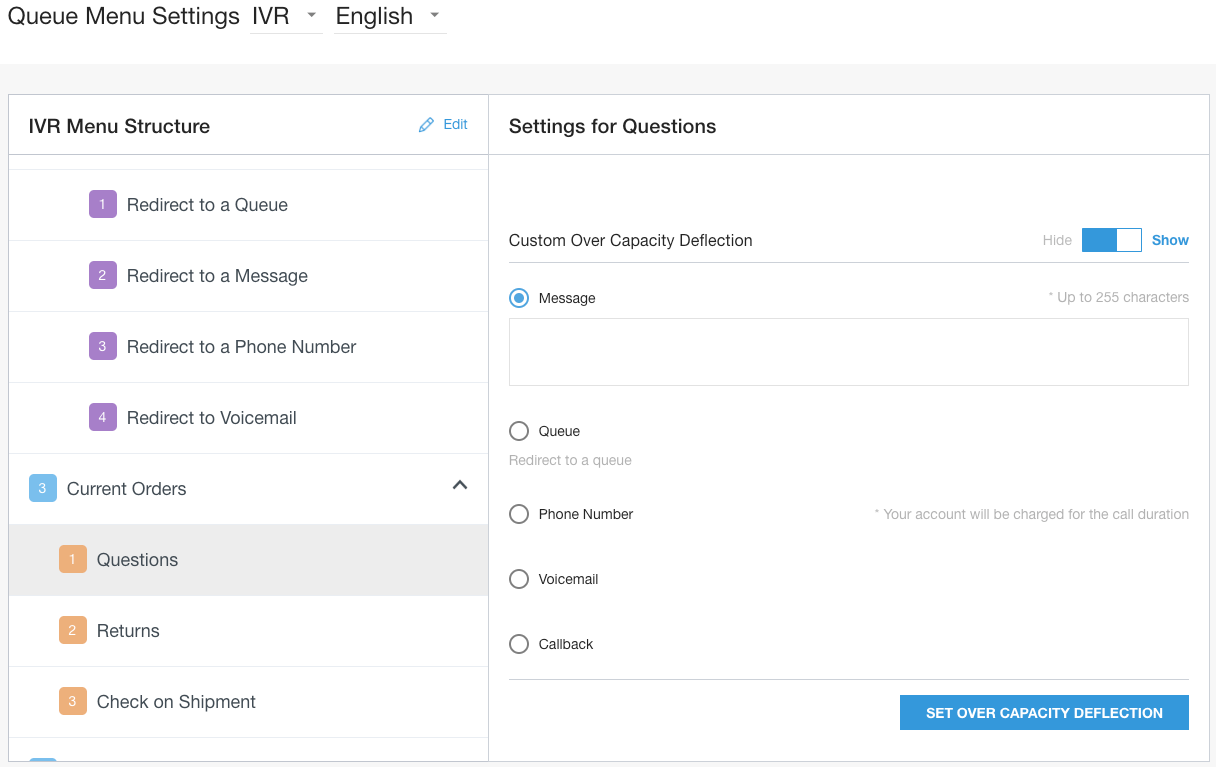Viewport: 1216px width, 767px height.
Task: Click the pencil Edit icon
Action: [426, 125]
